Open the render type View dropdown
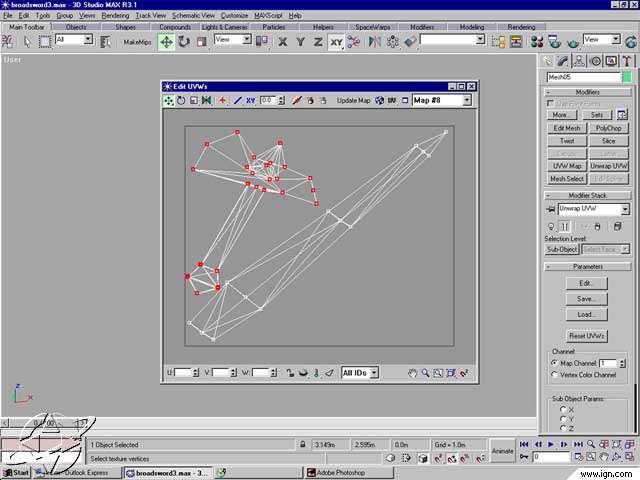640x480 pixels. (x=616, y=40)
